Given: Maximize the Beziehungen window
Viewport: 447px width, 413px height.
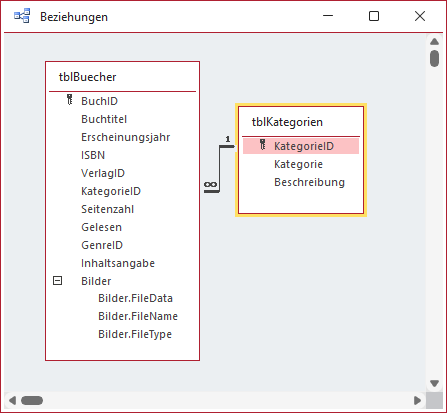Looking at the screenshot, I should click(374, 16).
